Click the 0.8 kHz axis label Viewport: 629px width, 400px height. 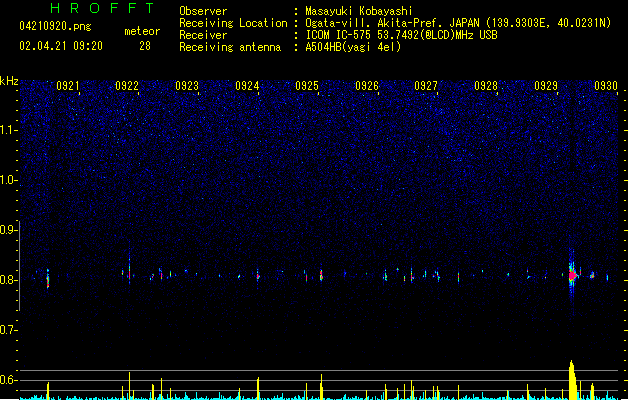point(8,280)
